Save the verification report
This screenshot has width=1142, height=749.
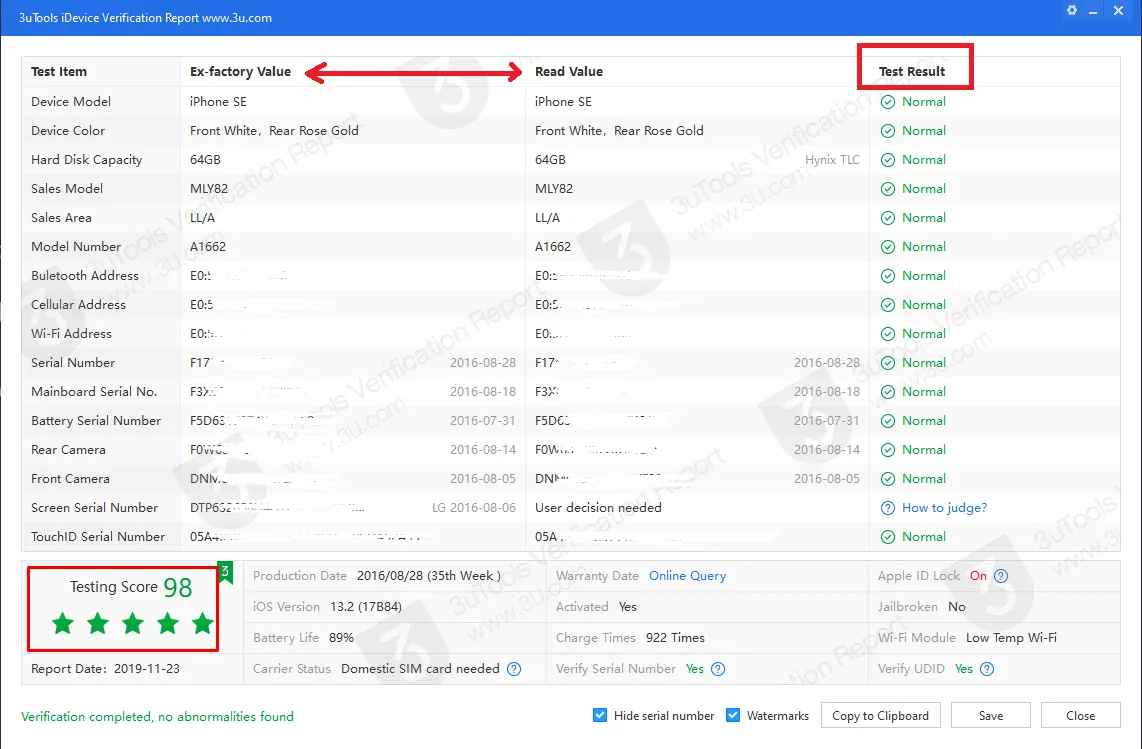pos(990,715)
